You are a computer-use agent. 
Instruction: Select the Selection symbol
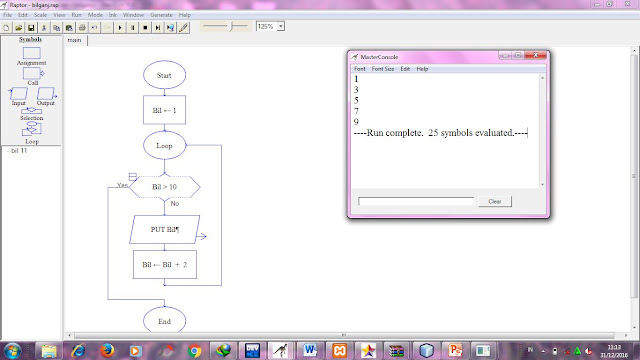(31, 111)
